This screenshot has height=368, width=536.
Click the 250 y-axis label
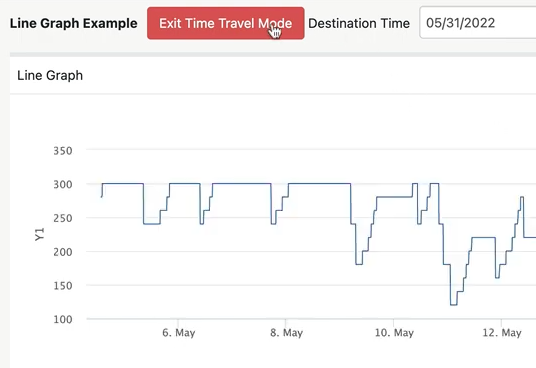(x=63, y=218)
